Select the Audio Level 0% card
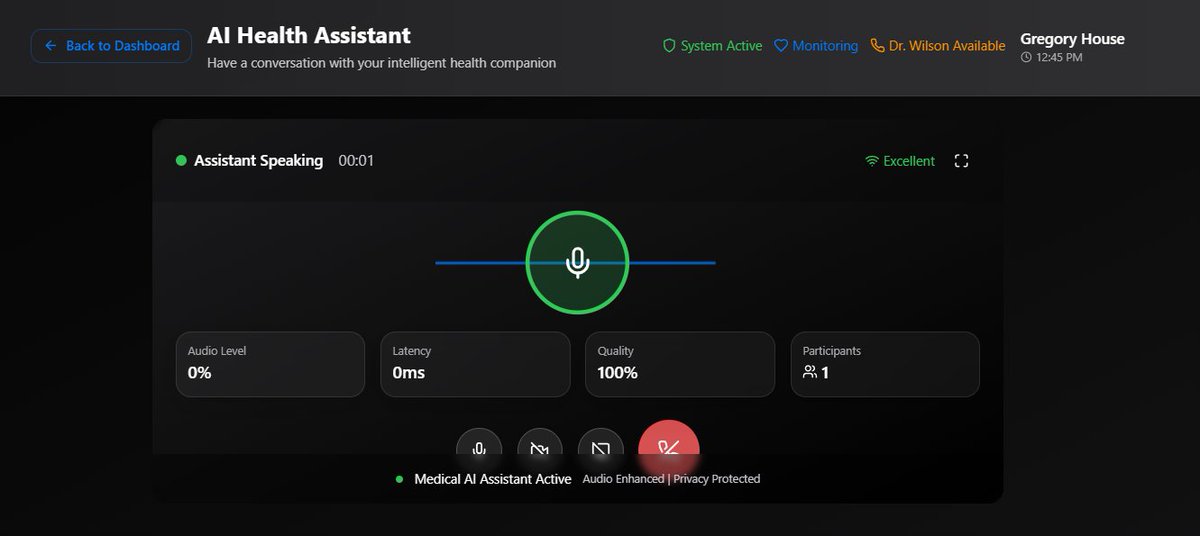 coord(270,364)
